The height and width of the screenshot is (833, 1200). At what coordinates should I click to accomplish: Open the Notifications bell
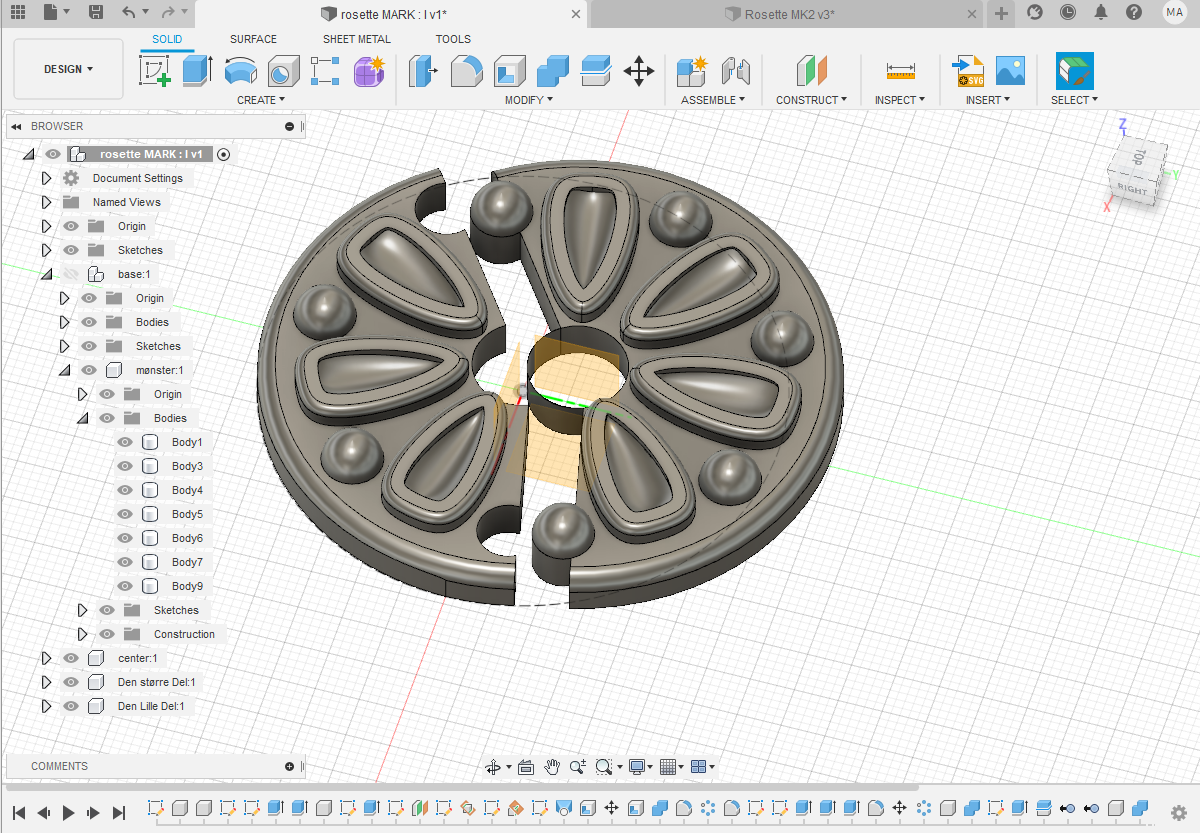point(1101,12)
